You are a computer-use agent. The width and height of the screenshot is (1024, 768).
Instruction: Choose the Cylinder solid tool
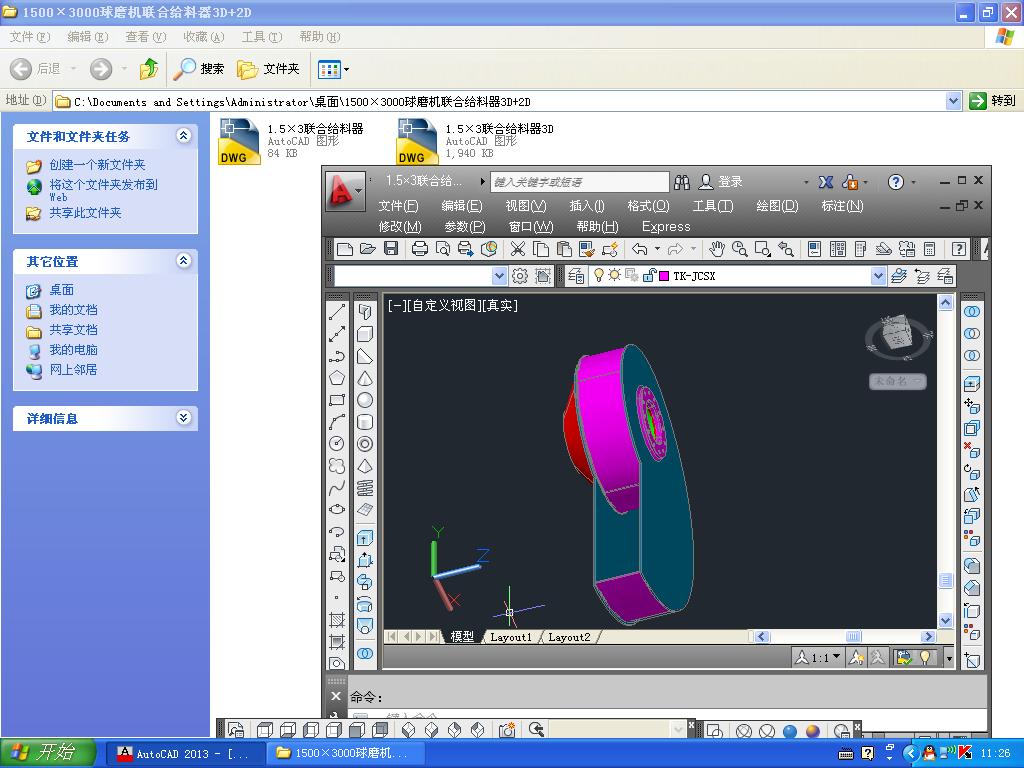coord(365,422)
